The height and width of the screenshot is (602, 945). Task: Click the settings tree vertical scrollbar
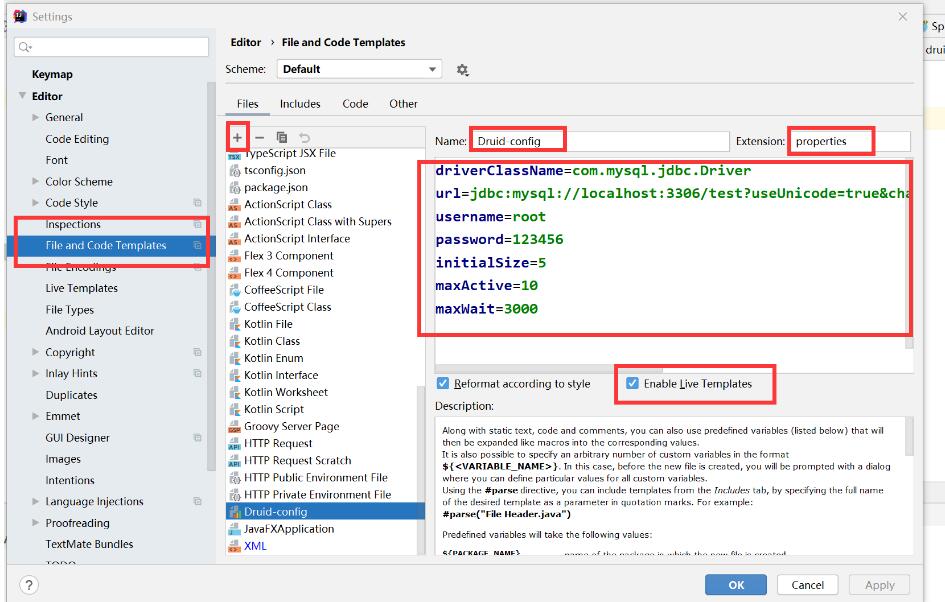point(211,276)
